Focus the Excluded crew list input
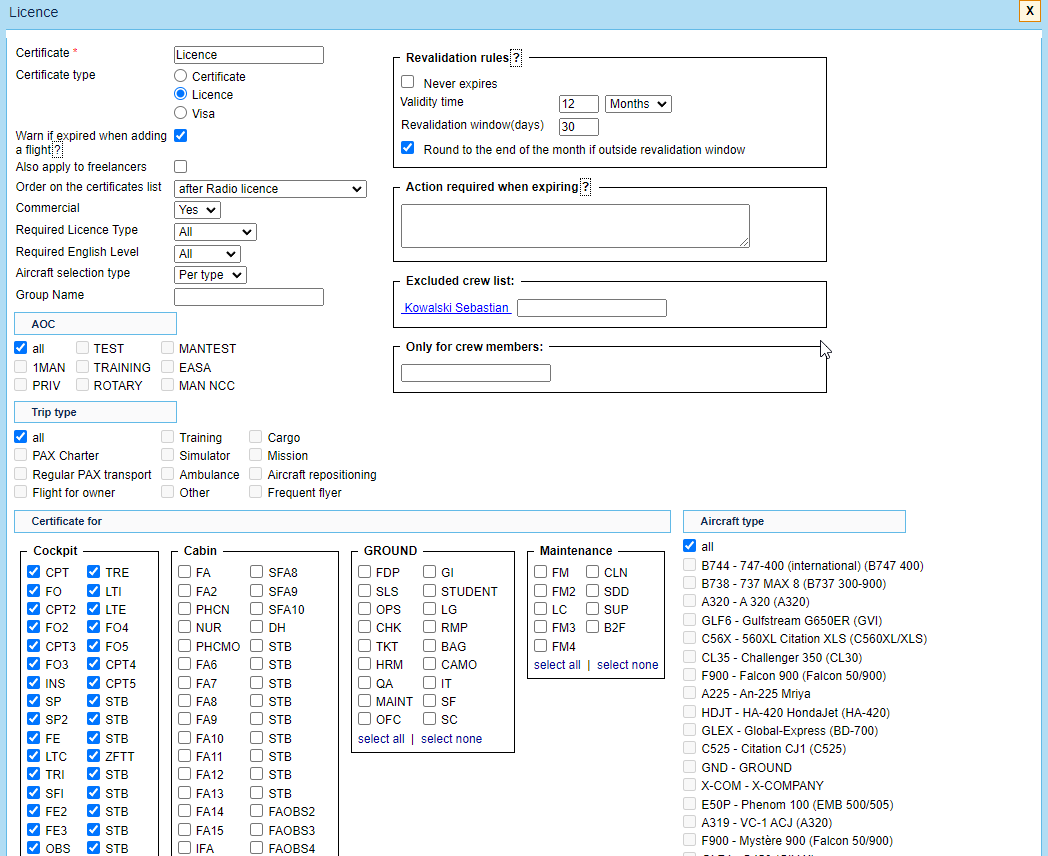Viewport: 1048px width, 856px height. tap(592, 308)
